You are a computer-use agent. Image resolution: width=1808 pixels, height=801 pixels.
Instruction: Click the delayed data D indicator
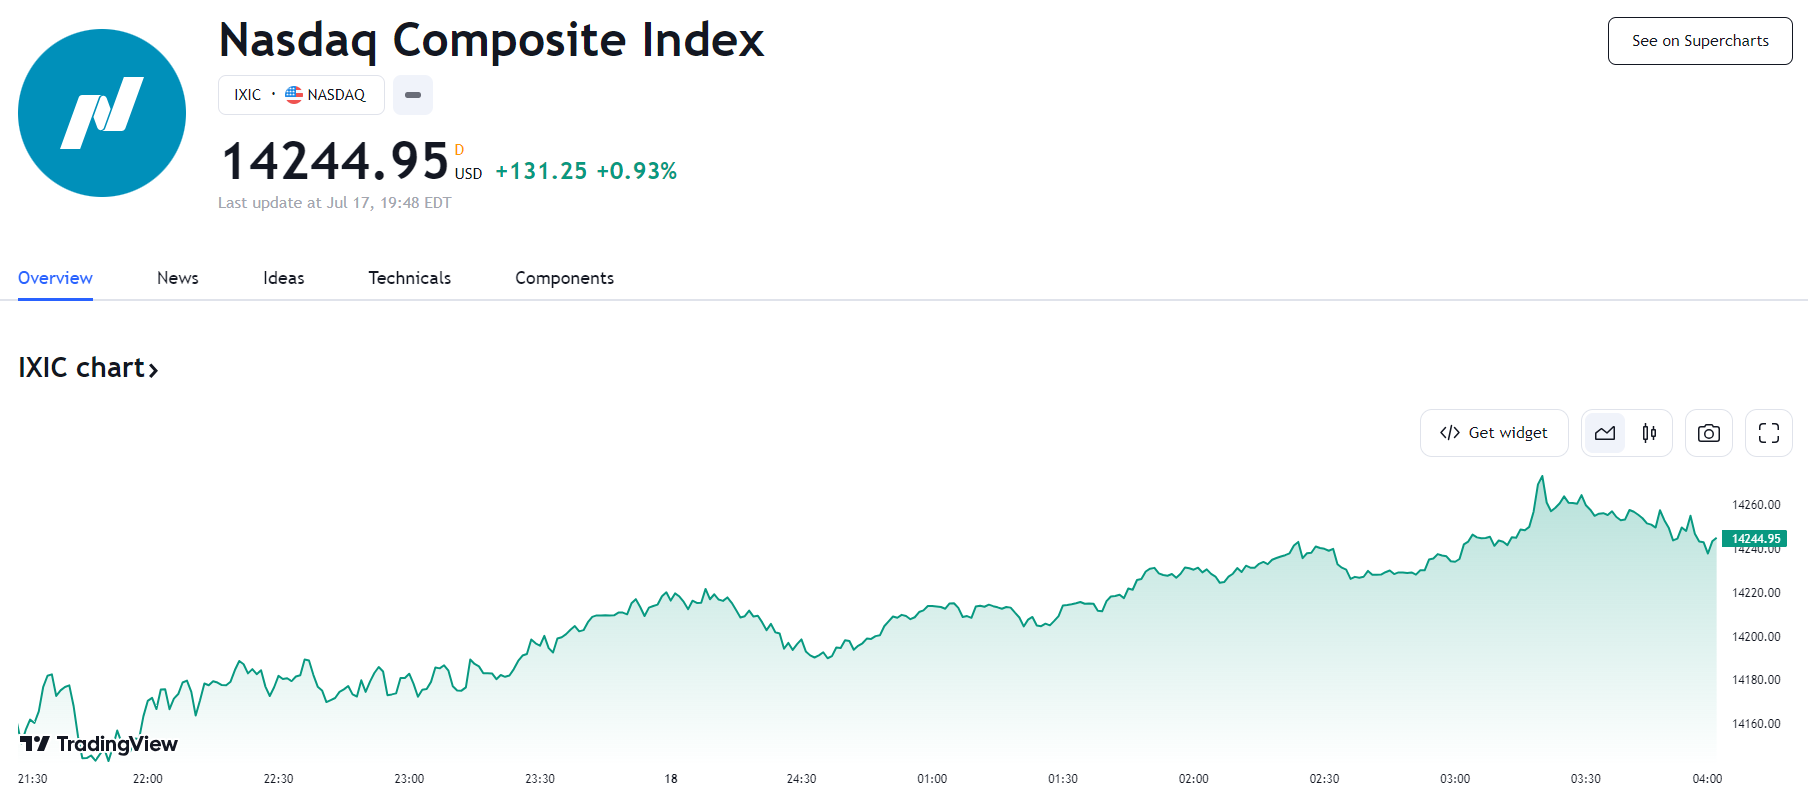click(460, 150)
